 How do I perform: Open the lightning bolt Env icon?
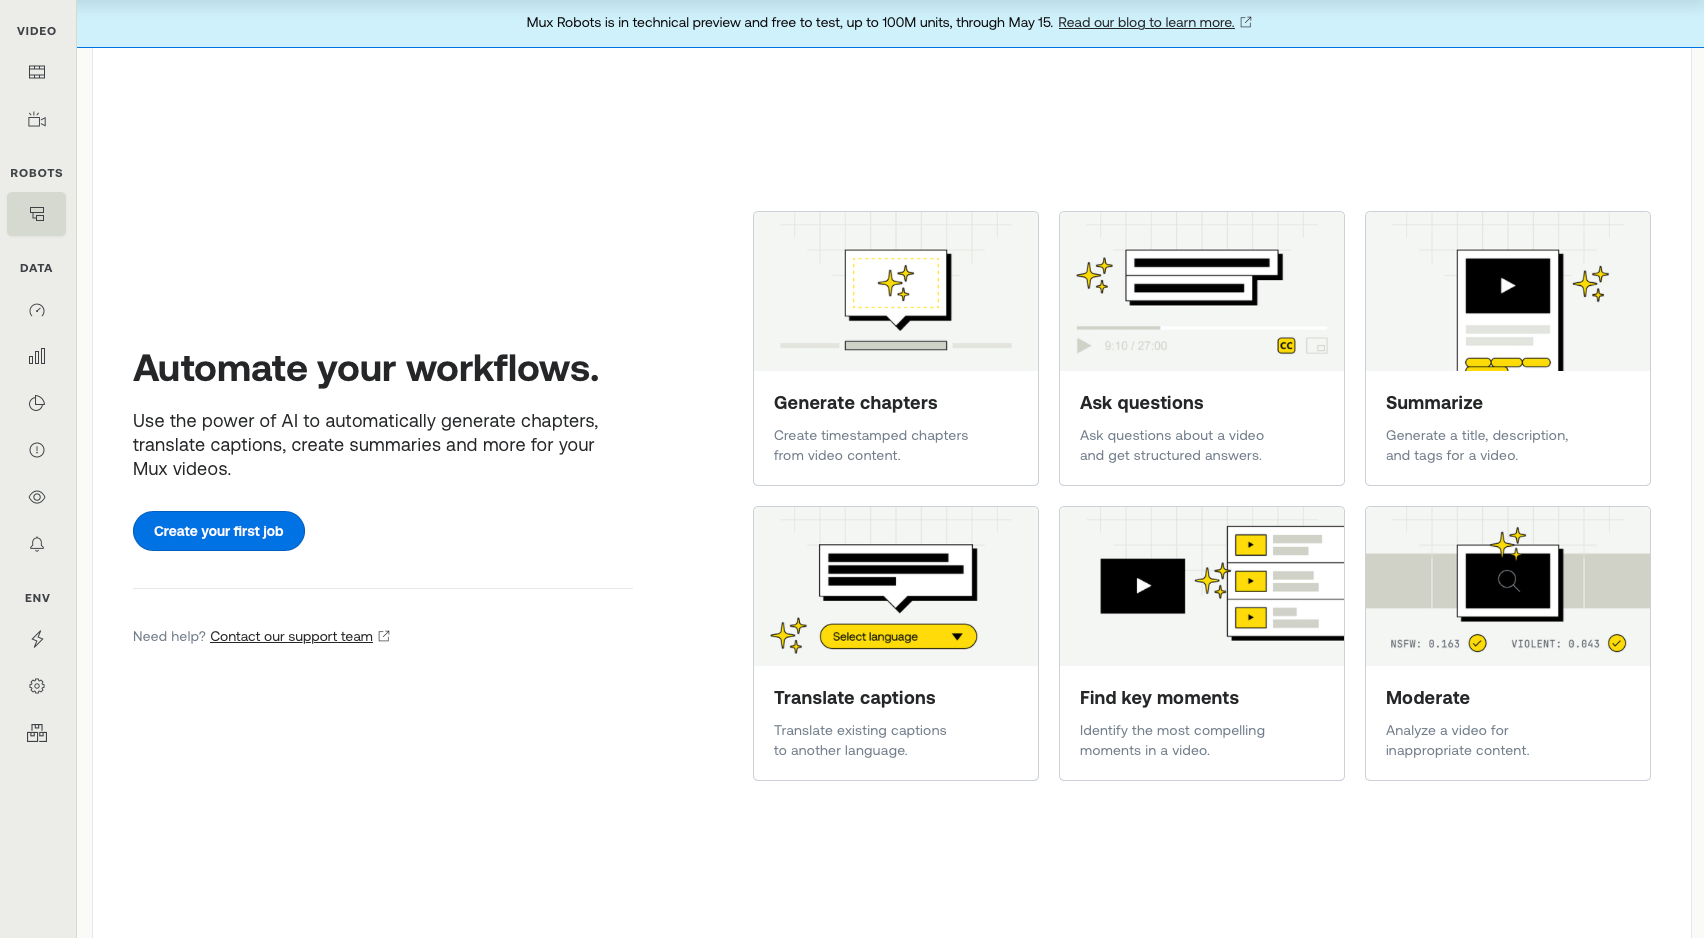pos(37,639)
